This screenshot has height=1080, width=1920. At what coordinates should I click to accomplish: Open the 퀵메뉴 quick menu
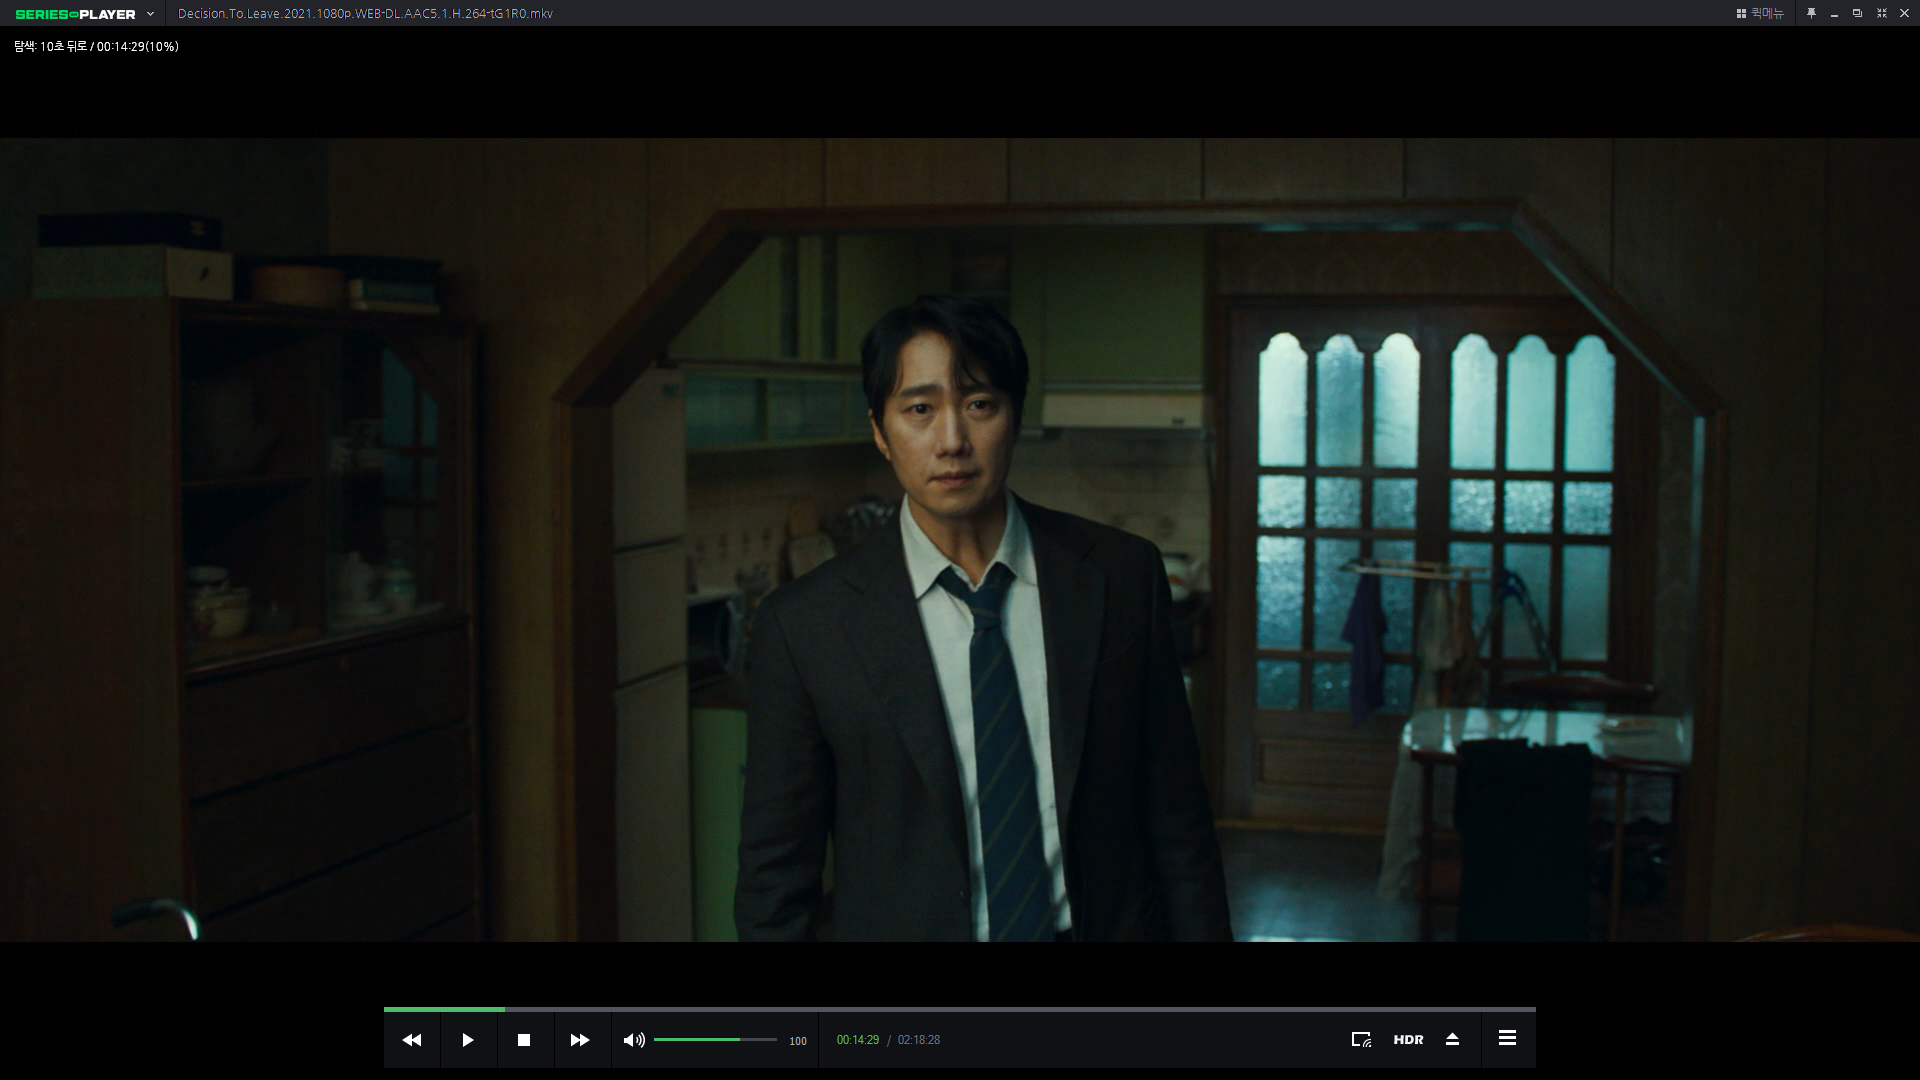[x=1760, y=13]
